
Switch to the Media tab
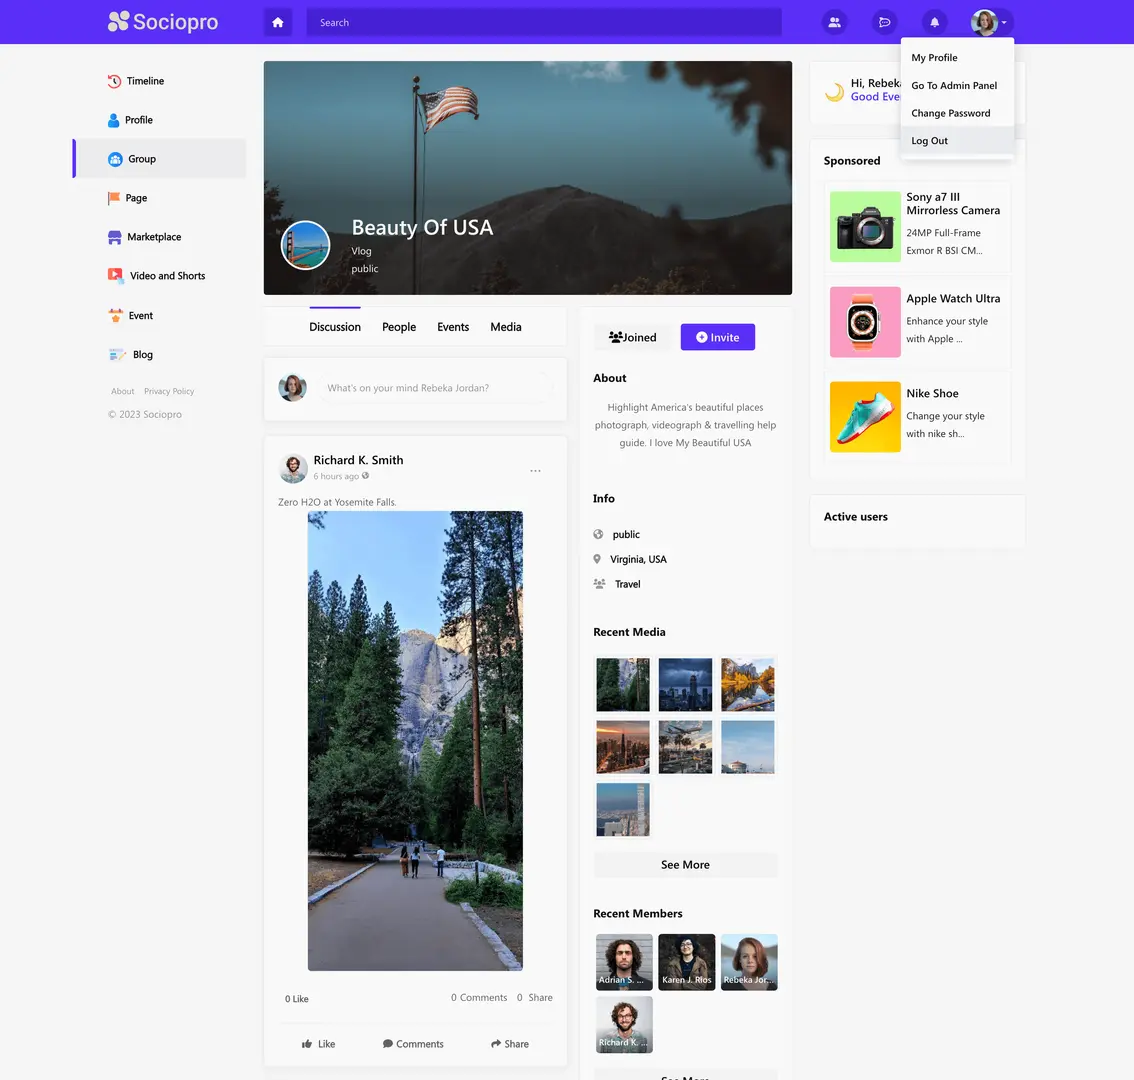pos(505,327)
